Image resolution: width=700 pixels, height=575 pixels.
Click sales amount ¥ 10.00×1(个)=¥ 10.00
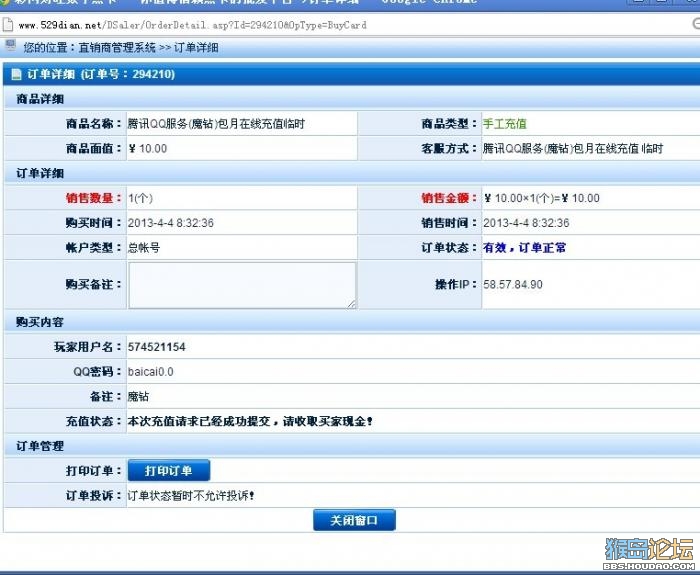click(542, 198)
